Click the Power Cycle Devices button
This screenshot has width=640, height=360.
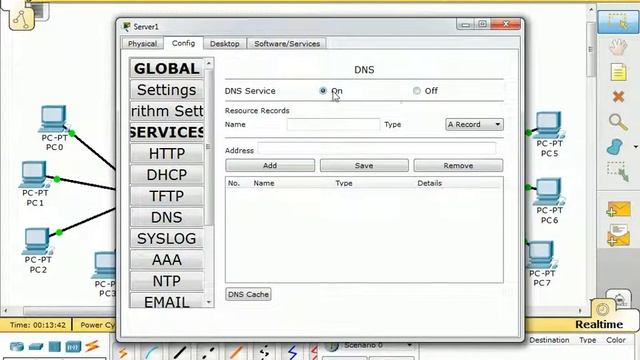pos(98,325)
